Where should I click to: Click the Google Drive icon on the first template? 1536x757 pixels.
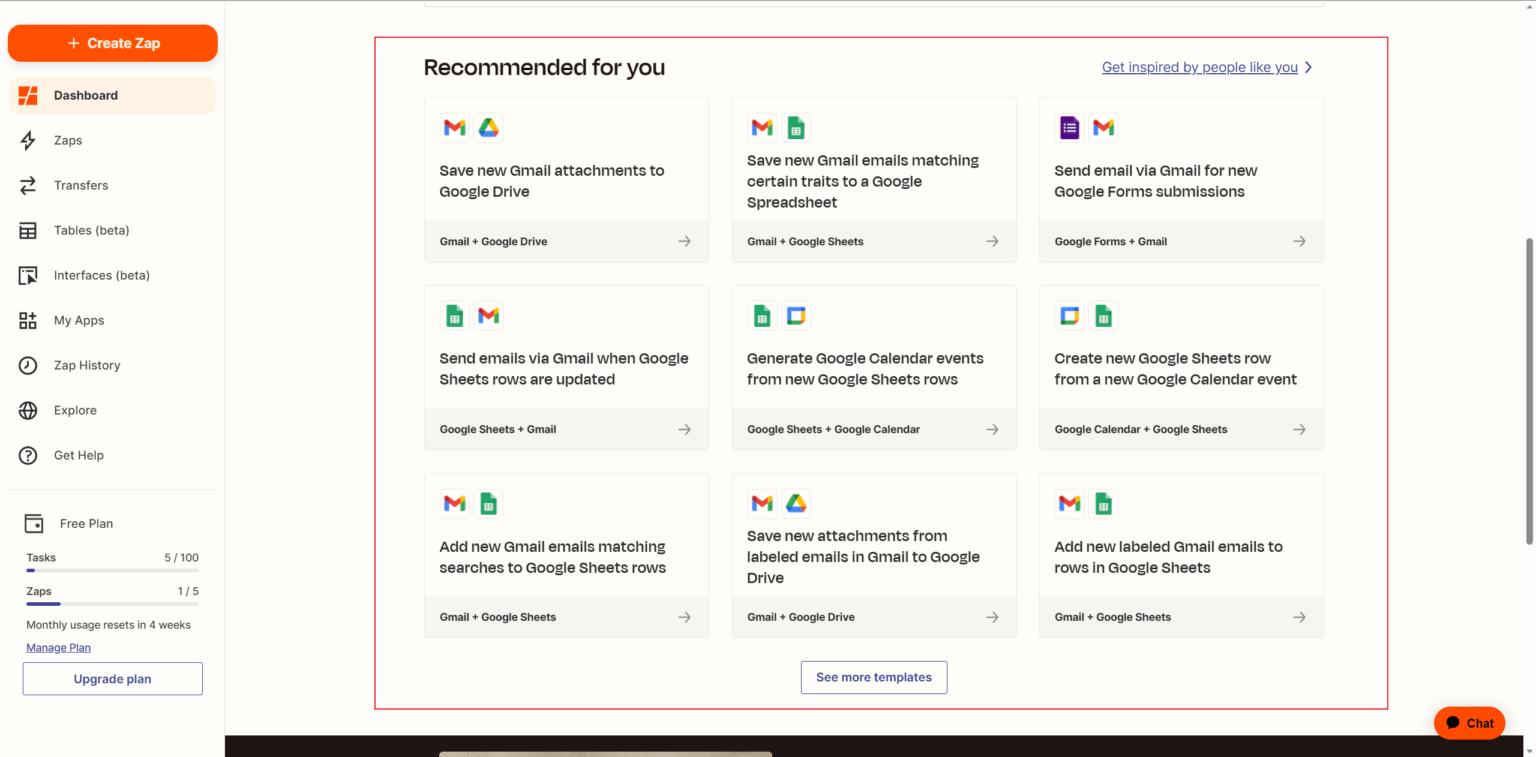point(488,127)
